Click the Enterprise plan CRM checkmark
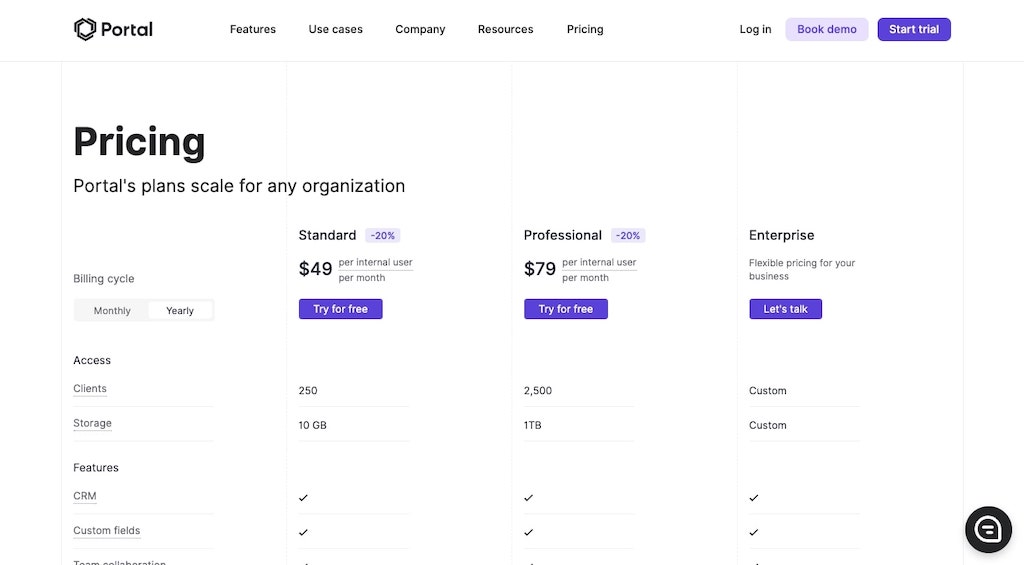 pos(754,497)
